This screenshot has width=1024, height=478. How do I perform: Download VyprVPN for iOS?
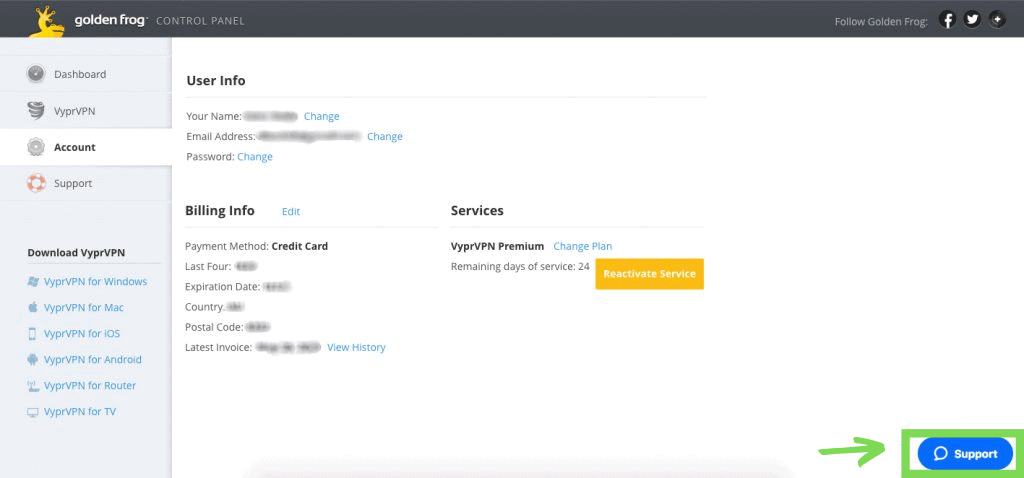pyautogui.click(x=82, y=334)
